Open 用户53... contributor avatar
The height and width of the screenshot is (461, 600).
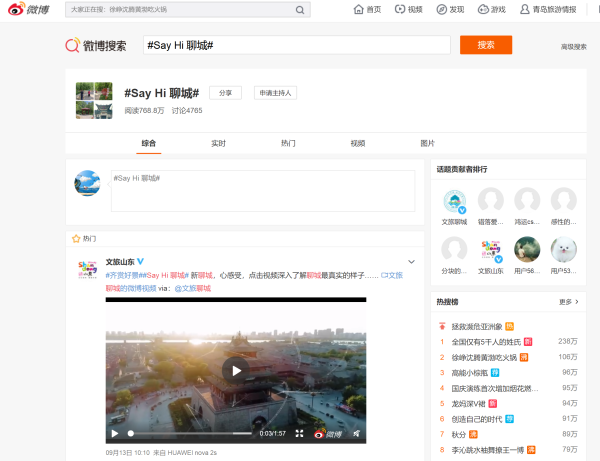[x=564, y=249]
